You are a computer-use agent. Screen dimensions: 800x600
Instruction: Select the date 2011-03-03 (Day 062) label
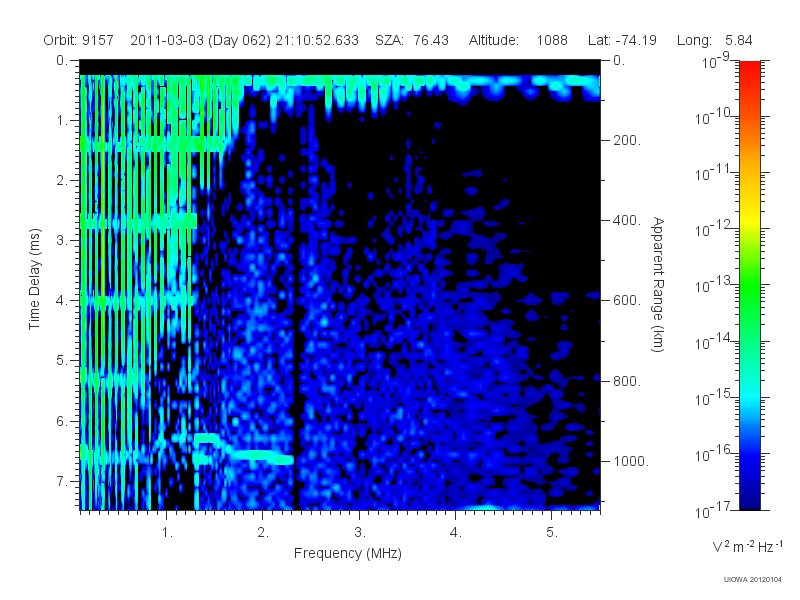(201, 40)
